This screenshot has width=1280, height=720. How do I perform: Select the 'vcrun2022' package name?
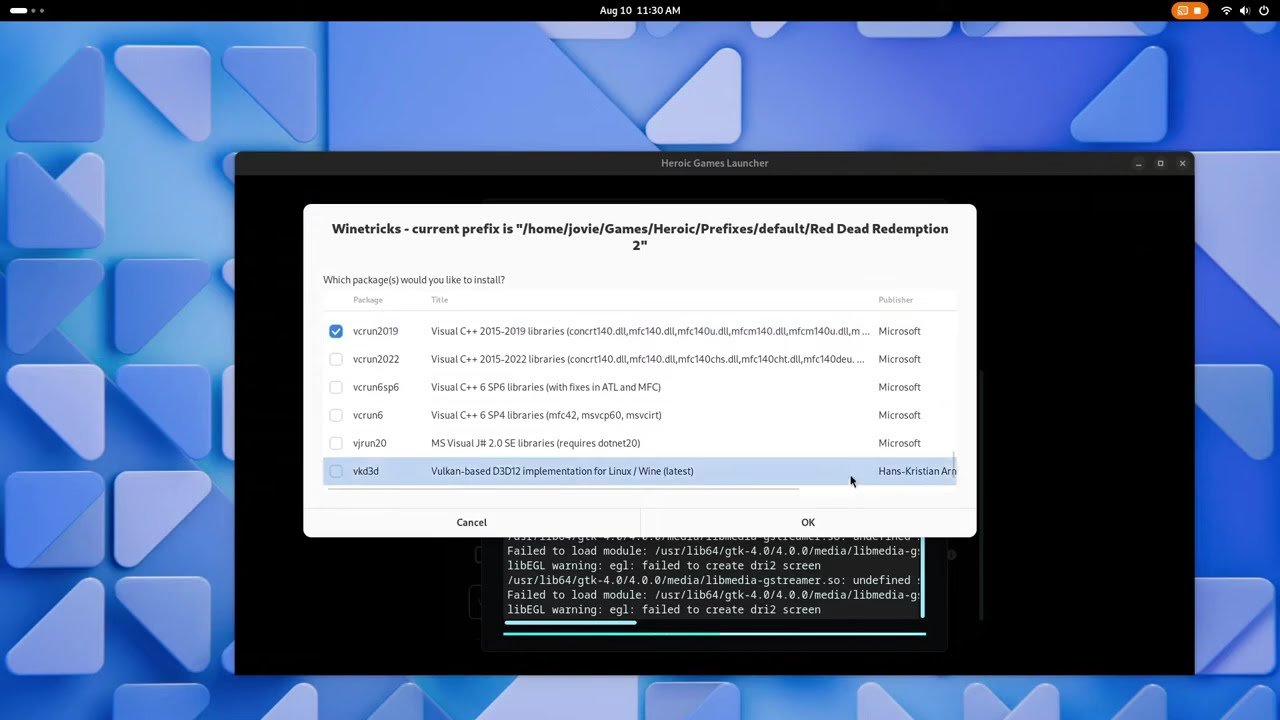pyautogui.click(x=376, y=359)
